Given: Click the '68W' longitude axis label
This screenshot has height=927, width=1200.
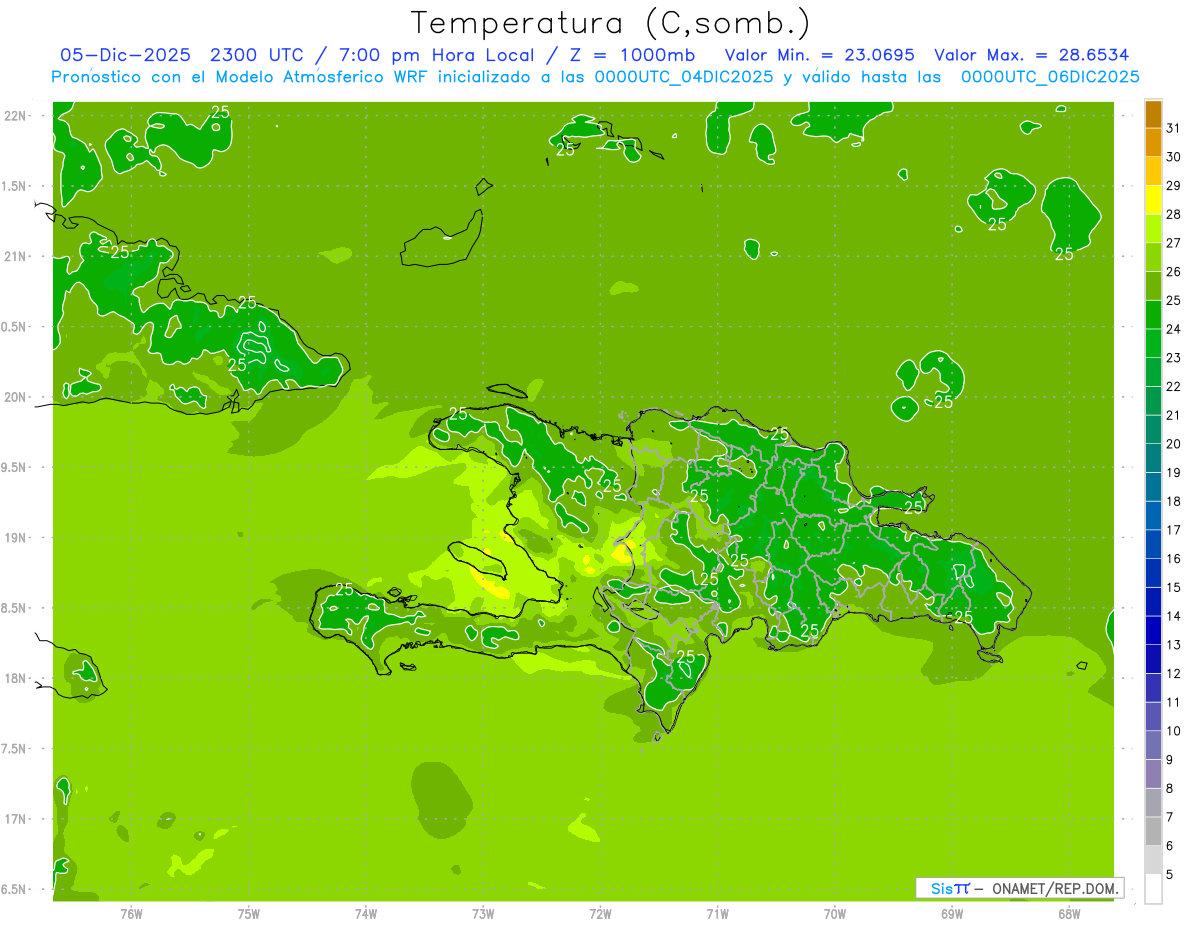Looking at the screenshot, I should pyautogui.click(x=1069, y=913).
